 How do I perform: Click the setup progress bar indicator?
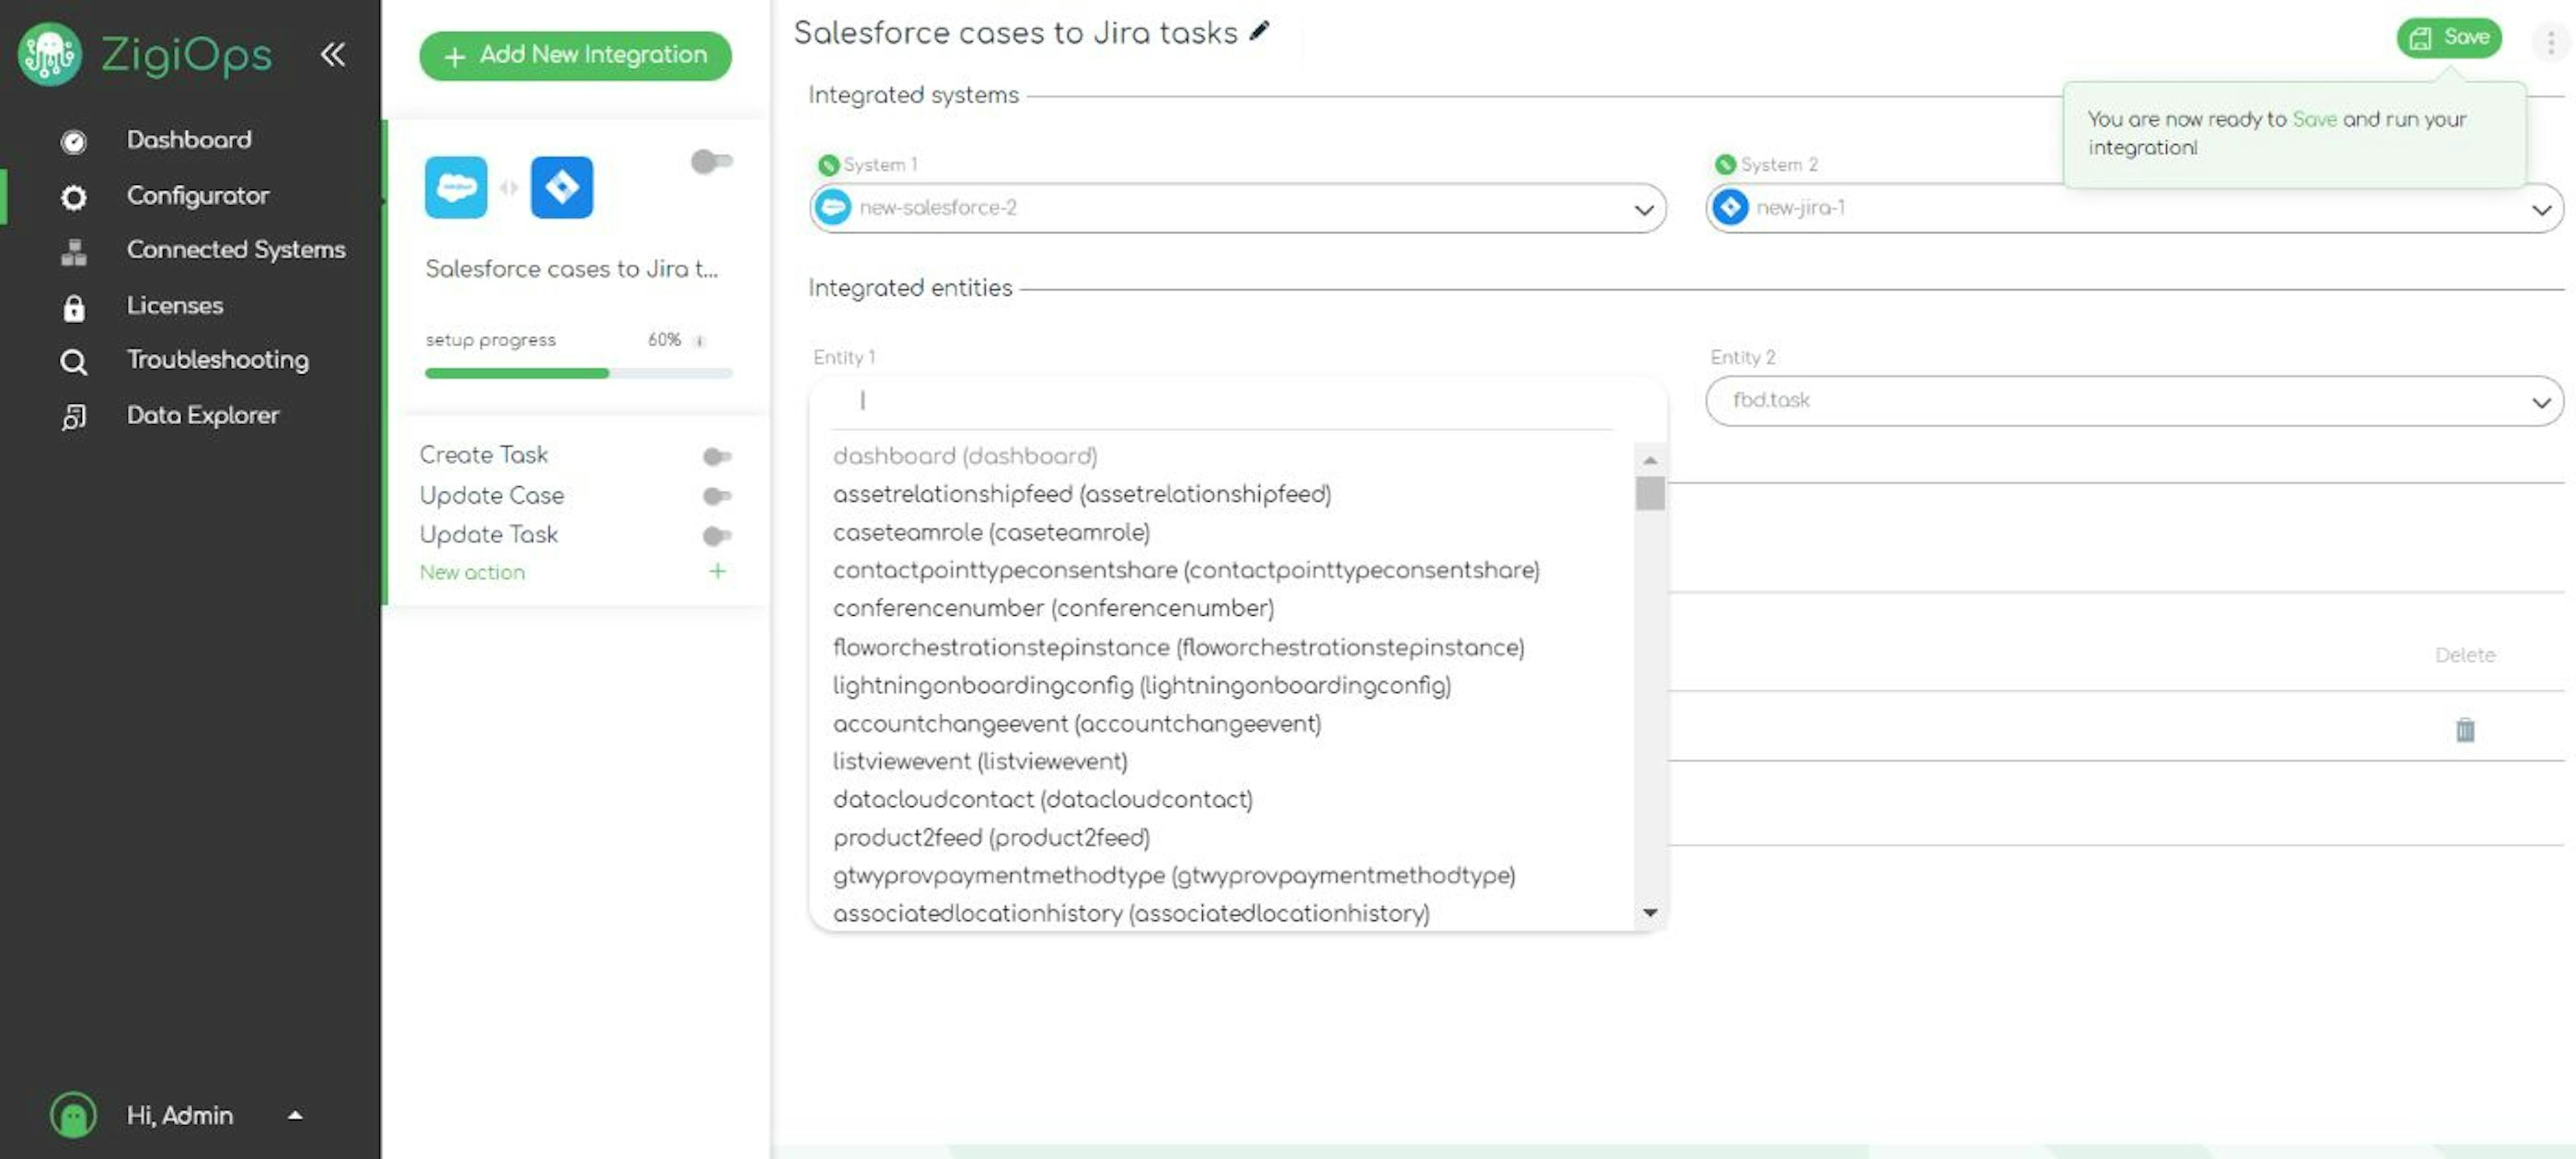click(575, 371)
